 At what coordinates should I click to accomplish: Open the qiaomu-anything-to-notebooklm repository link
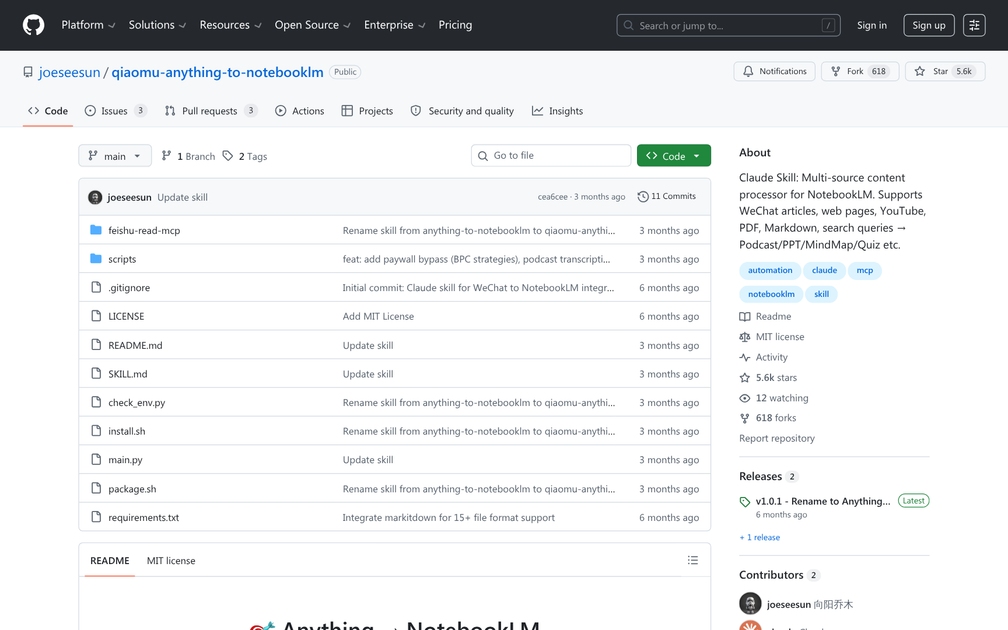[x=217, y=72]
